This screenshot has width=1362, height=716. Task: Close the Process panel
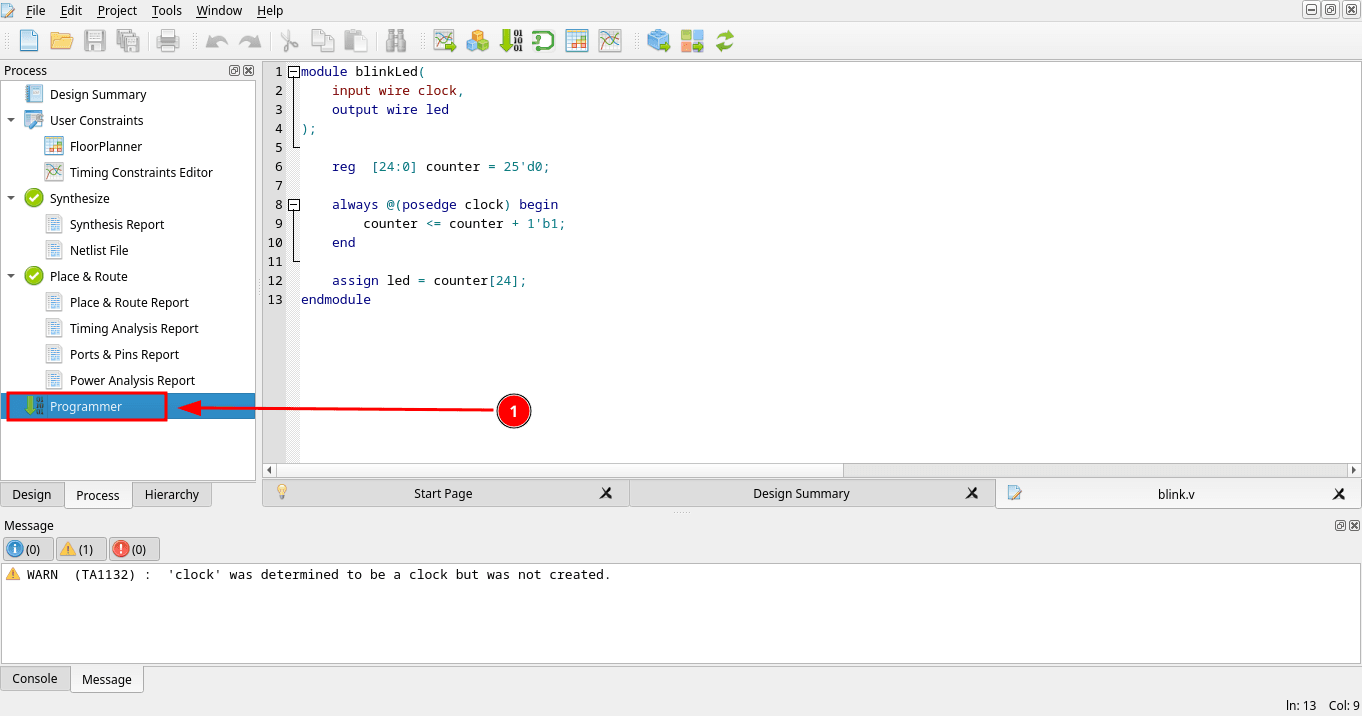(x=248, y=71)
